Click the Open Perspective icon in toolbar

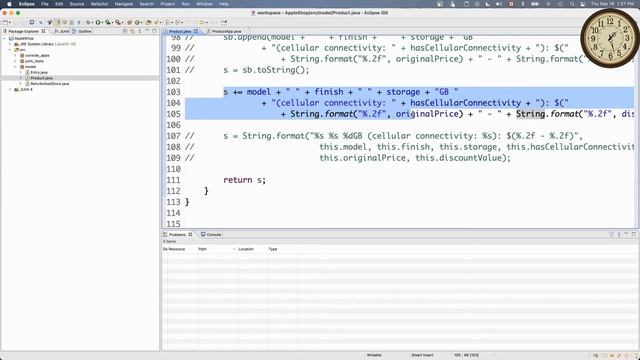[224, 22]
